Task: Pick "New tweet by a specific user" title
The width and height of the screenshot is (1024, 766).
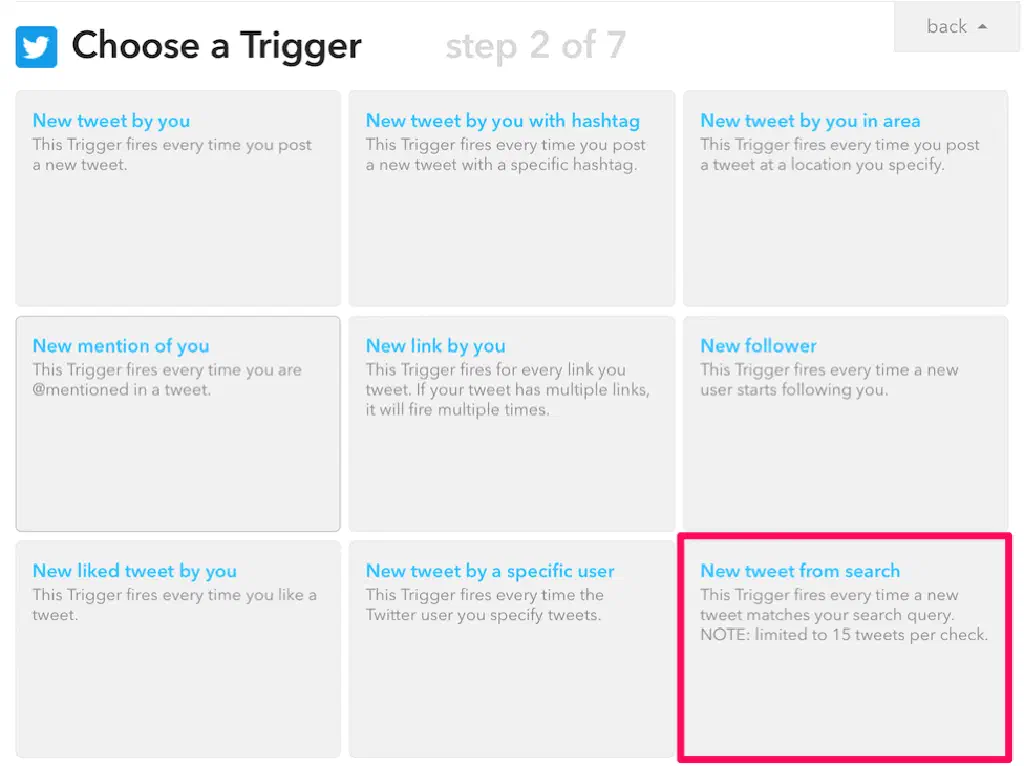Action: [x=490, y=571]
